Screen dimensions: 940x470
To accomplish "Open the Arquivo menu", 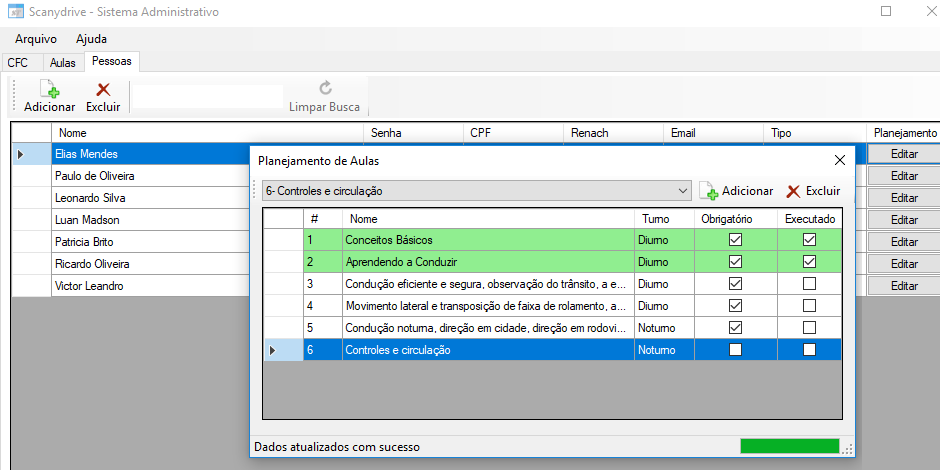I will (x=36, y=39).
